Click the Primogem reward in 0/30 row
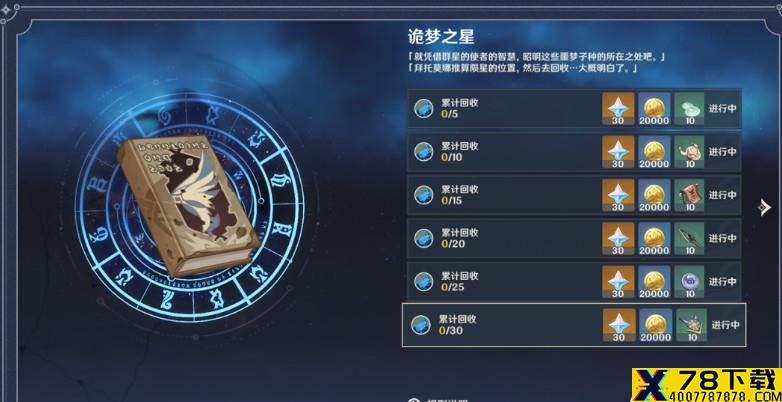 (618, 325)
